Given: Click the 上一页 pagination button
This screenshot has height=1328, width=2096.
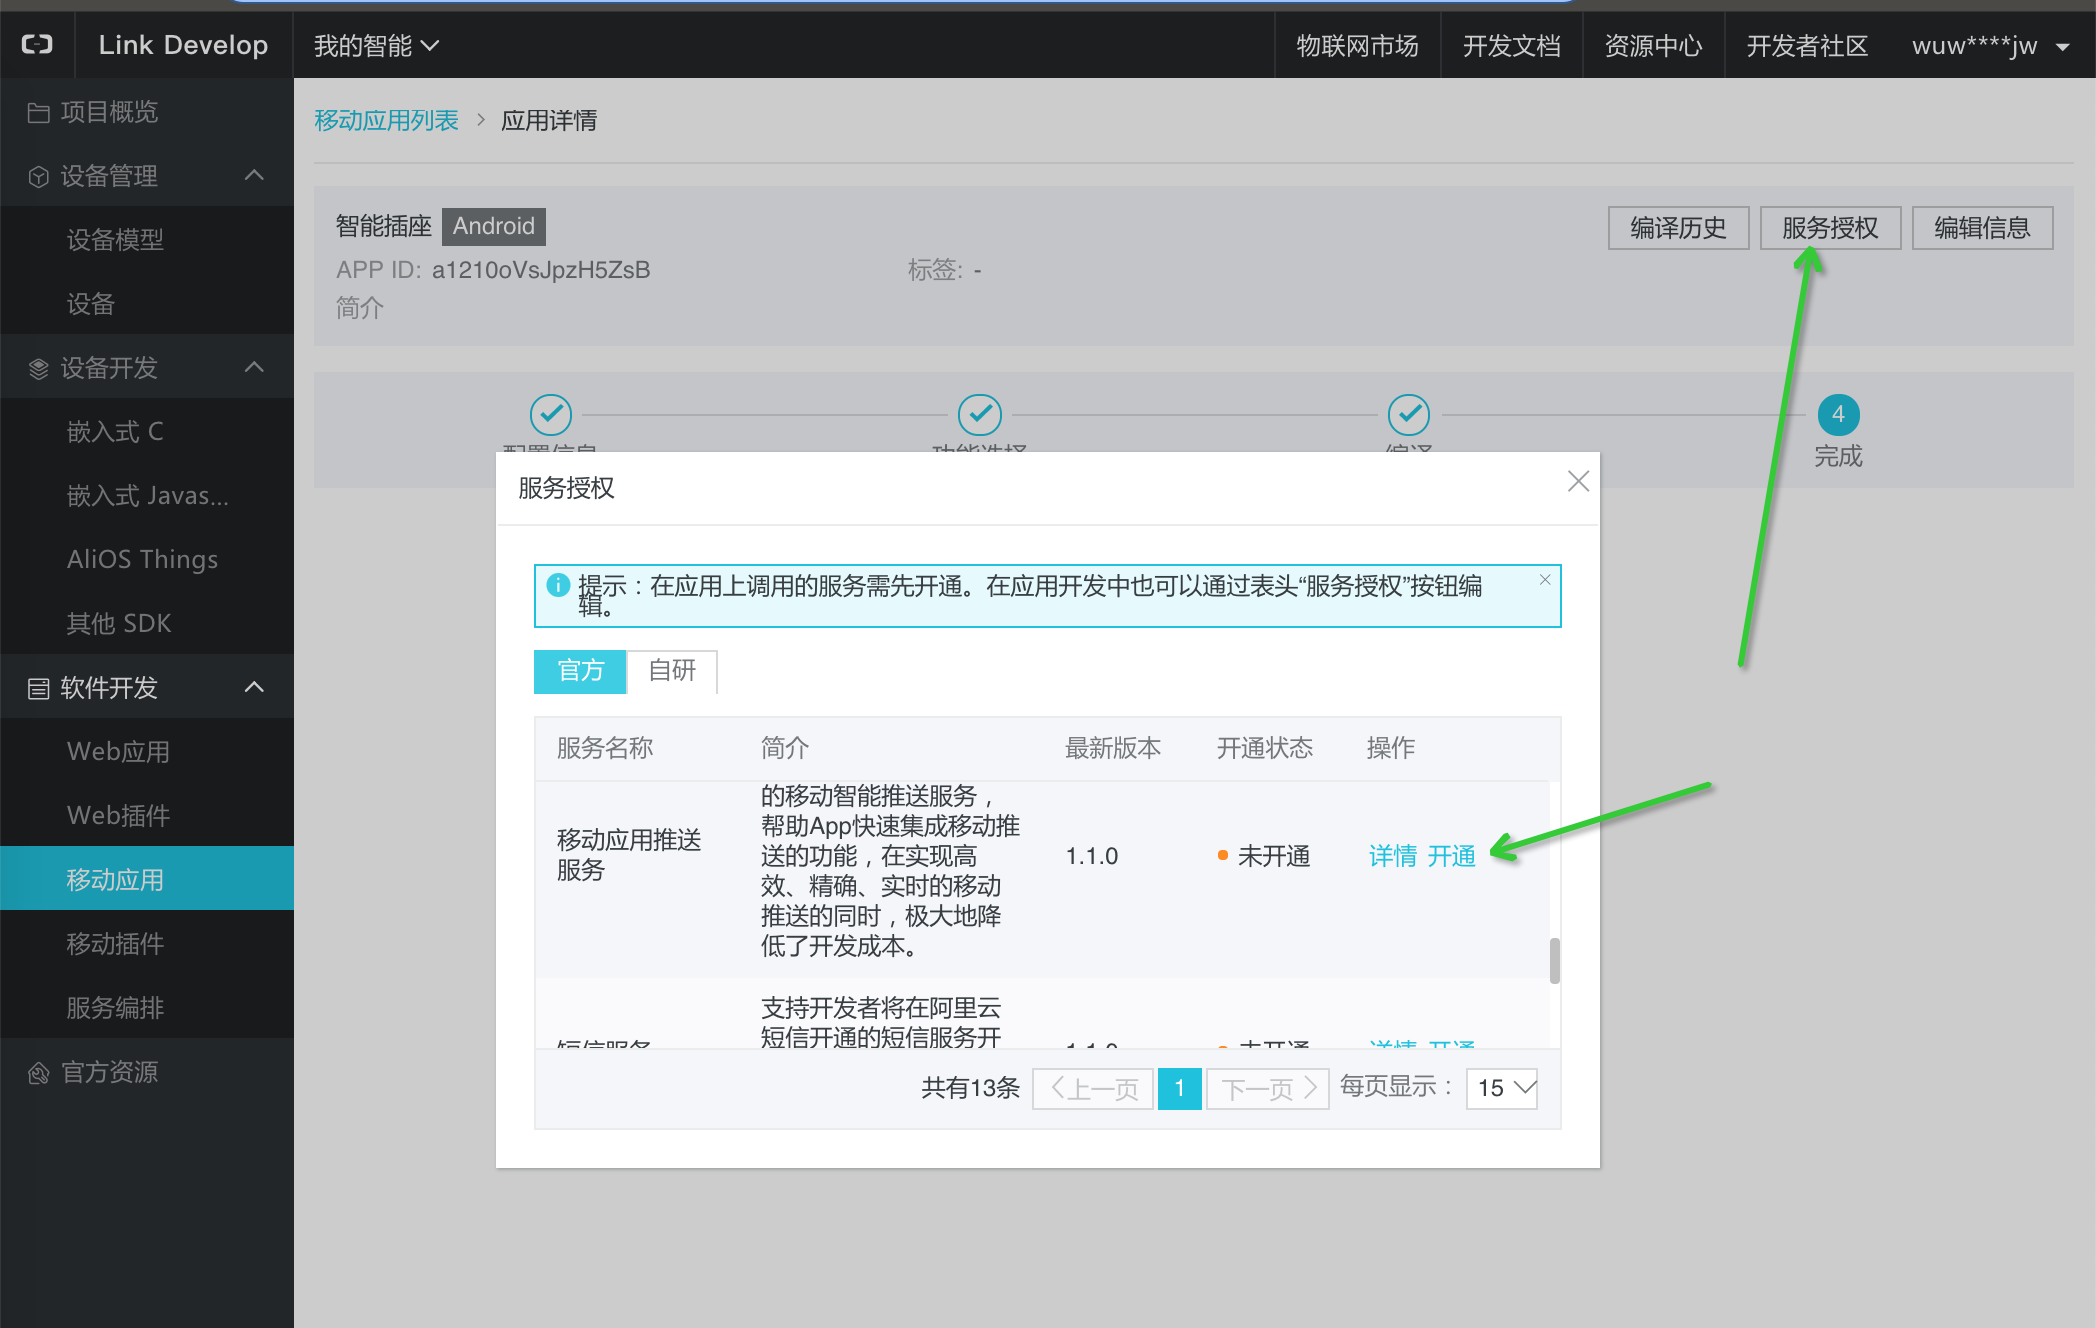Looking at the screenshot, I should pyautogui.click(x=1093, y=1088).
